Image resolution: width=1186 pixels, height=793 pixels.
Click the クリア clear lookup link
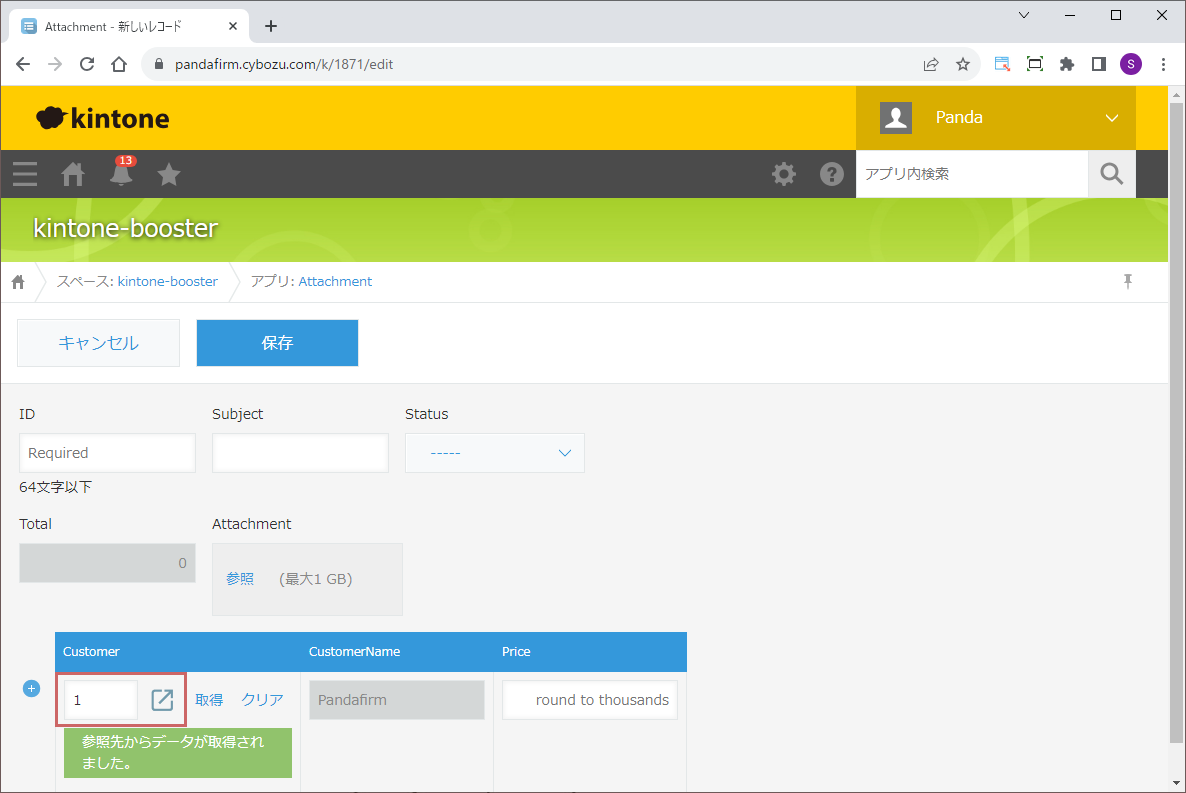(x=262, y=700)
